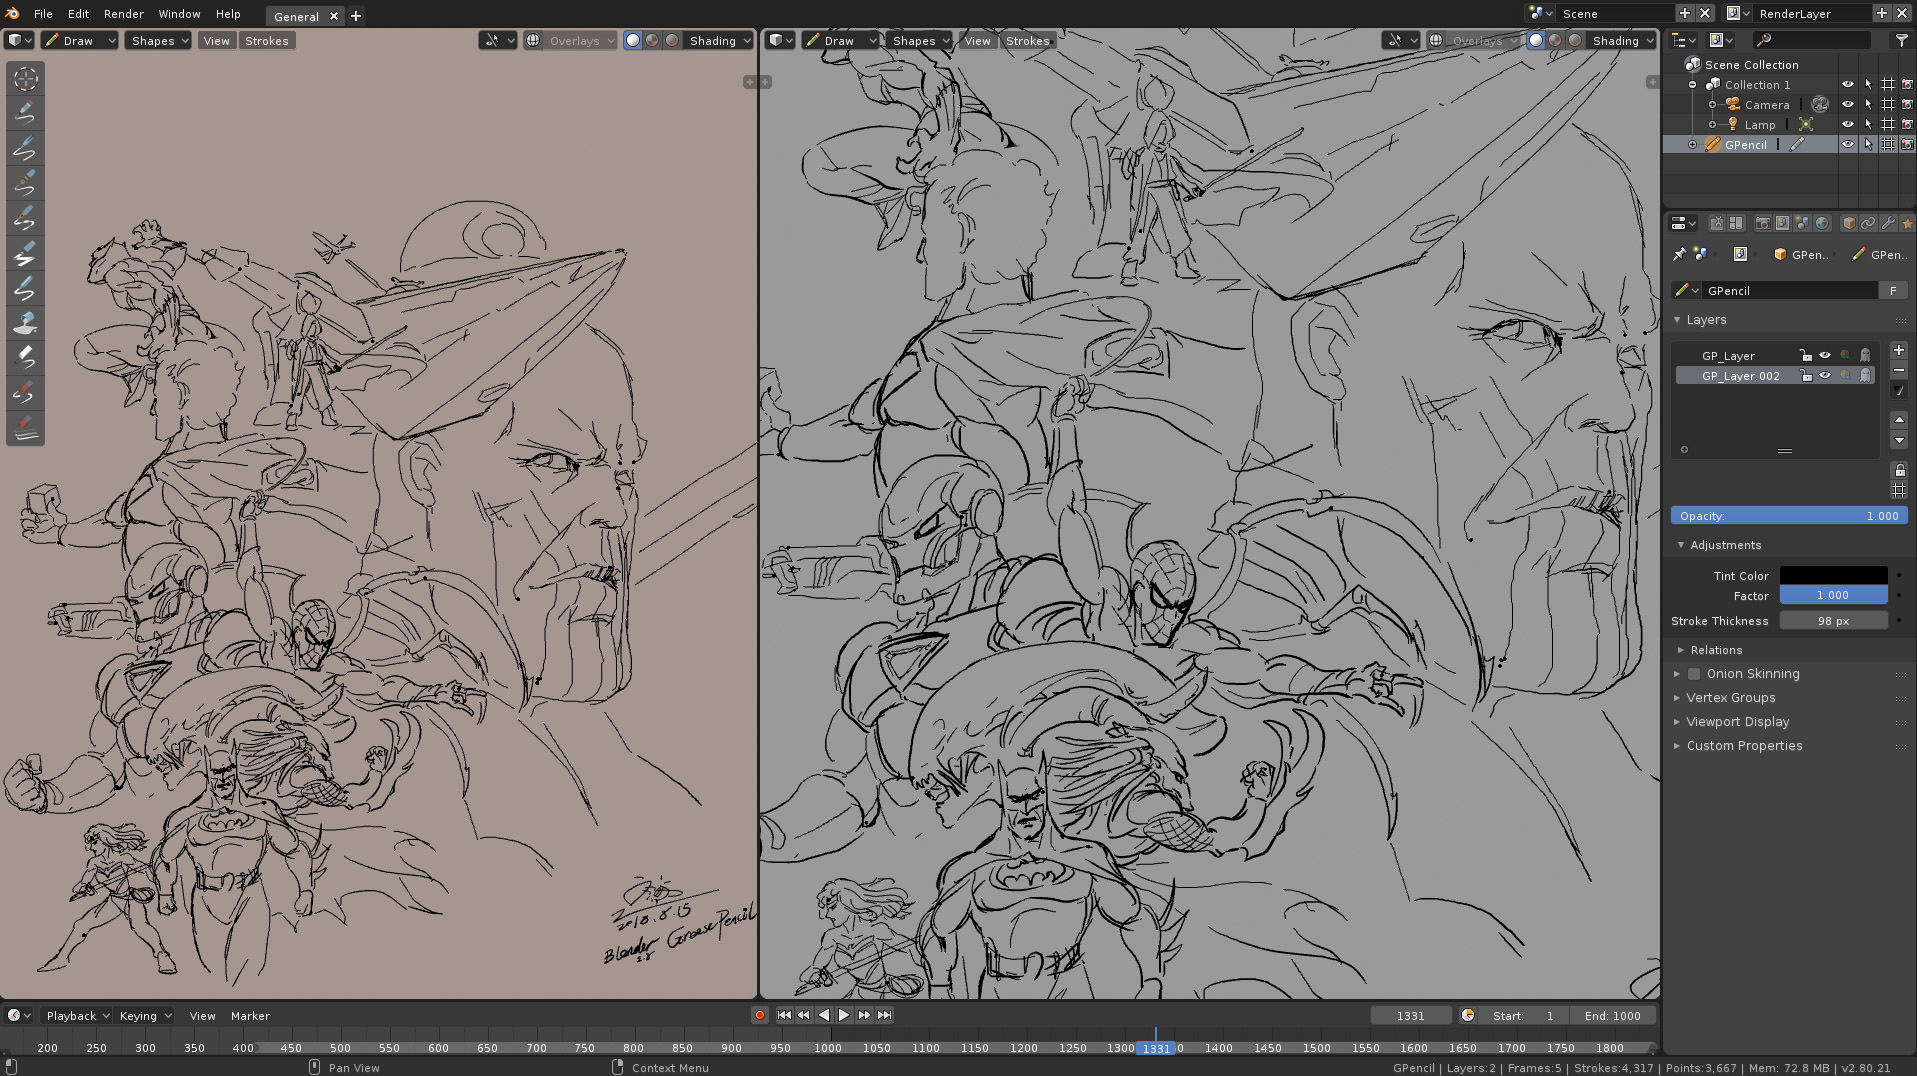Click Strokes button in the left viewport
This screenshot has height=1076, width=1917.
coord(267,40)
